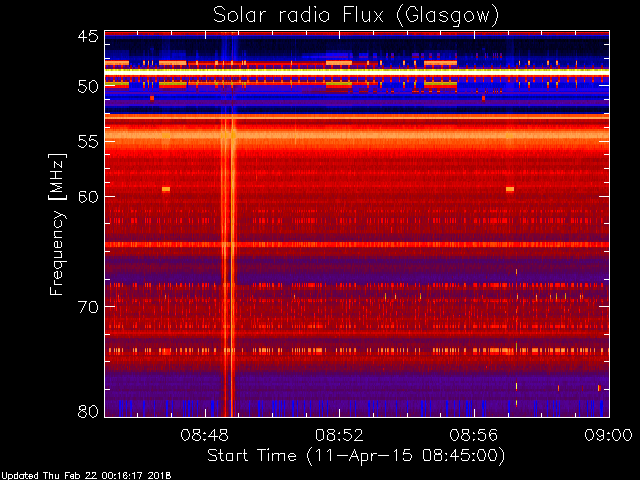The image size is (640, 480).
Task: Click the 'Solar radio Flux (Glasgow)' title
Action: pos(356,16)
